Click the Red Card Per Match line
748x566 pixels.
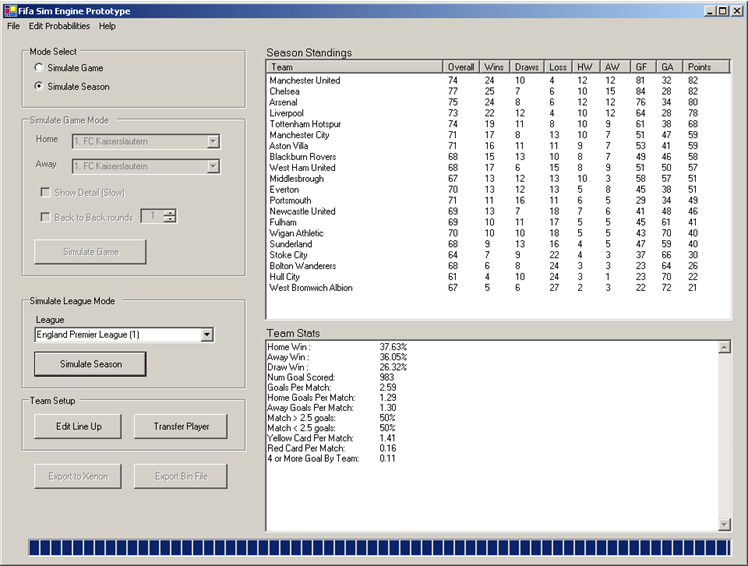[x=332, y=448]
